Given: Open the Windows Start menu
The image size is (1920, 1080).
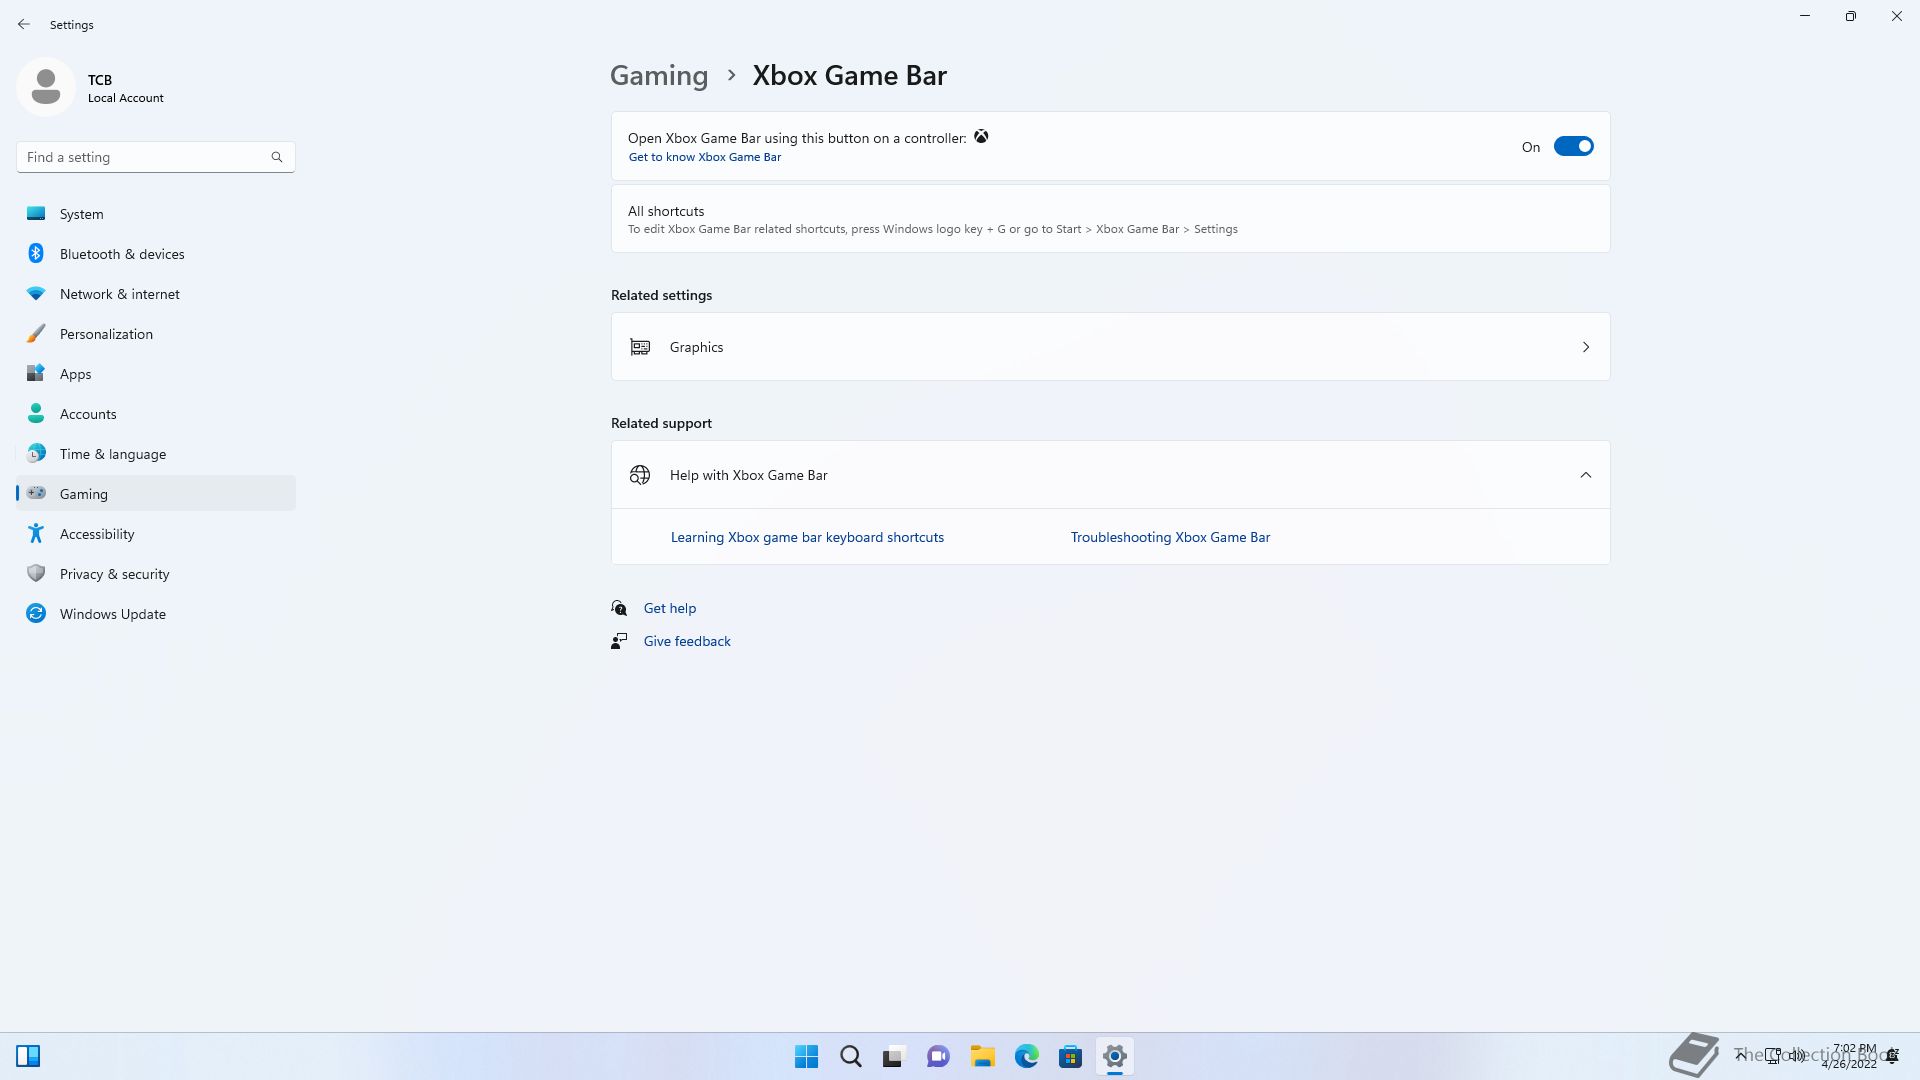Looking at the screenshot, I should click(x=806, y=1056).
